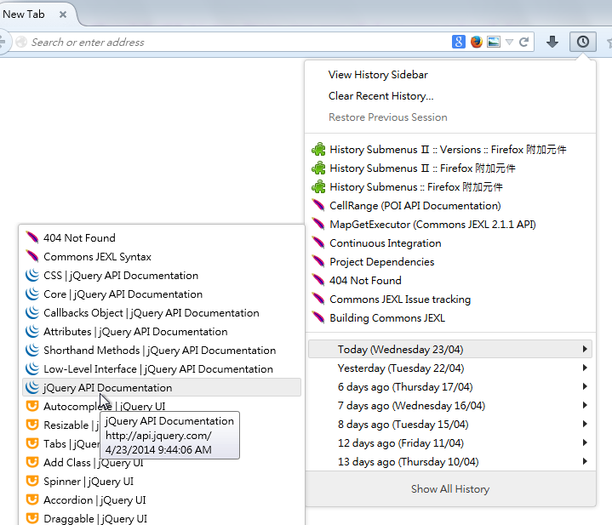Expand 6 days ago (Thursday 17/04) submenu
Screen dimensions: 612x525
[450, 386]
